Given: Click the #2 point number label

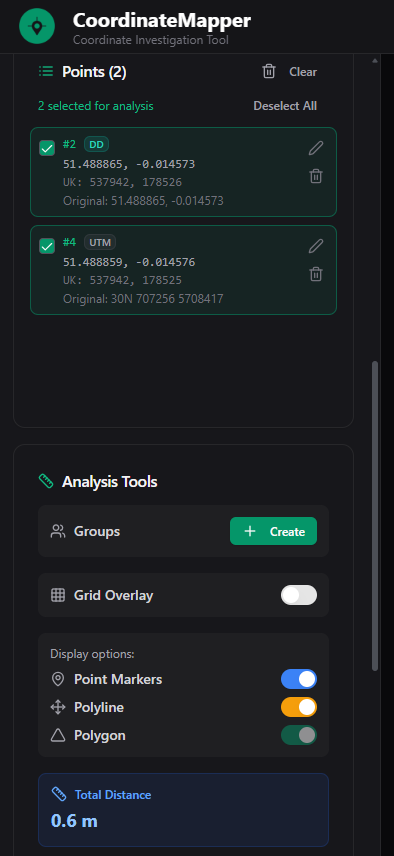Looking at the screenshot, I should (69, 144).
